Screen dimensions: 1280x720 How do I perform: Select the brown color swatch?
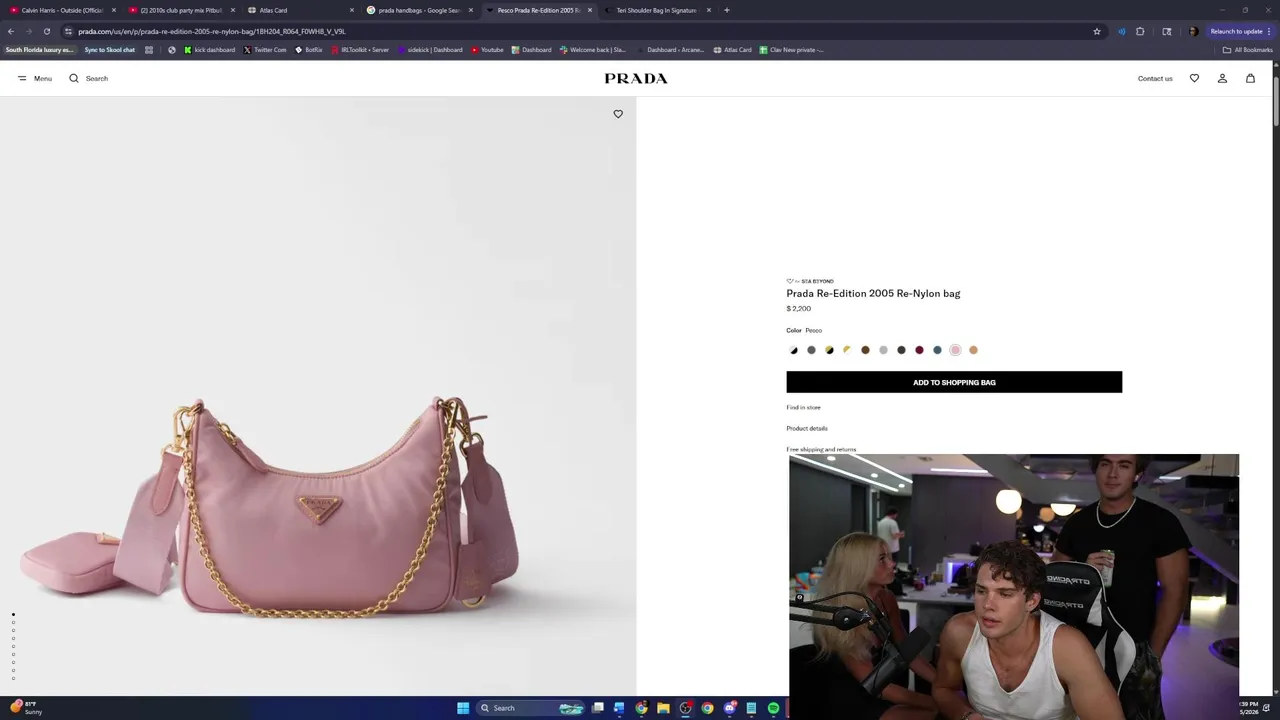(x=865, y=350)
